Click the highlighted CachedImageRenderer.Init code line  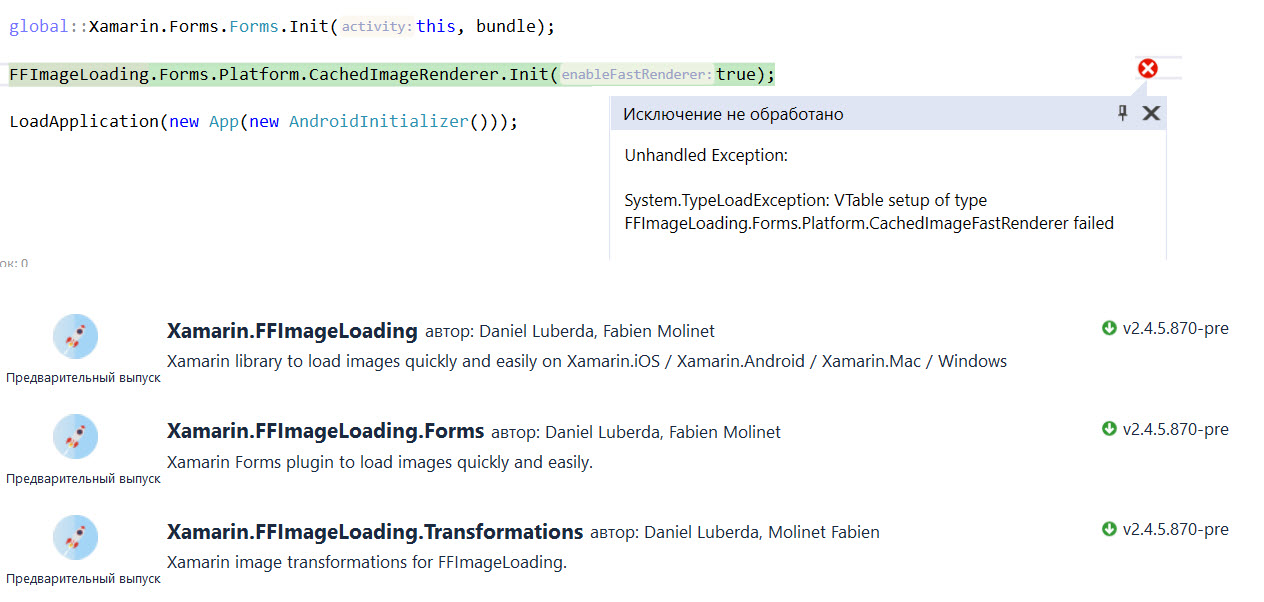(x=391, y=74)
